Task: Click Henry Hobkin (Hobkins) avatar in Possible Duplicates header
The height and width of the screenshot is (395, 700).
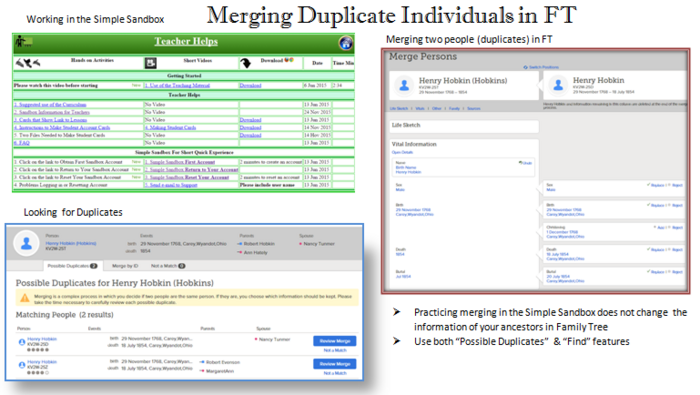Action: coord(26,243)
